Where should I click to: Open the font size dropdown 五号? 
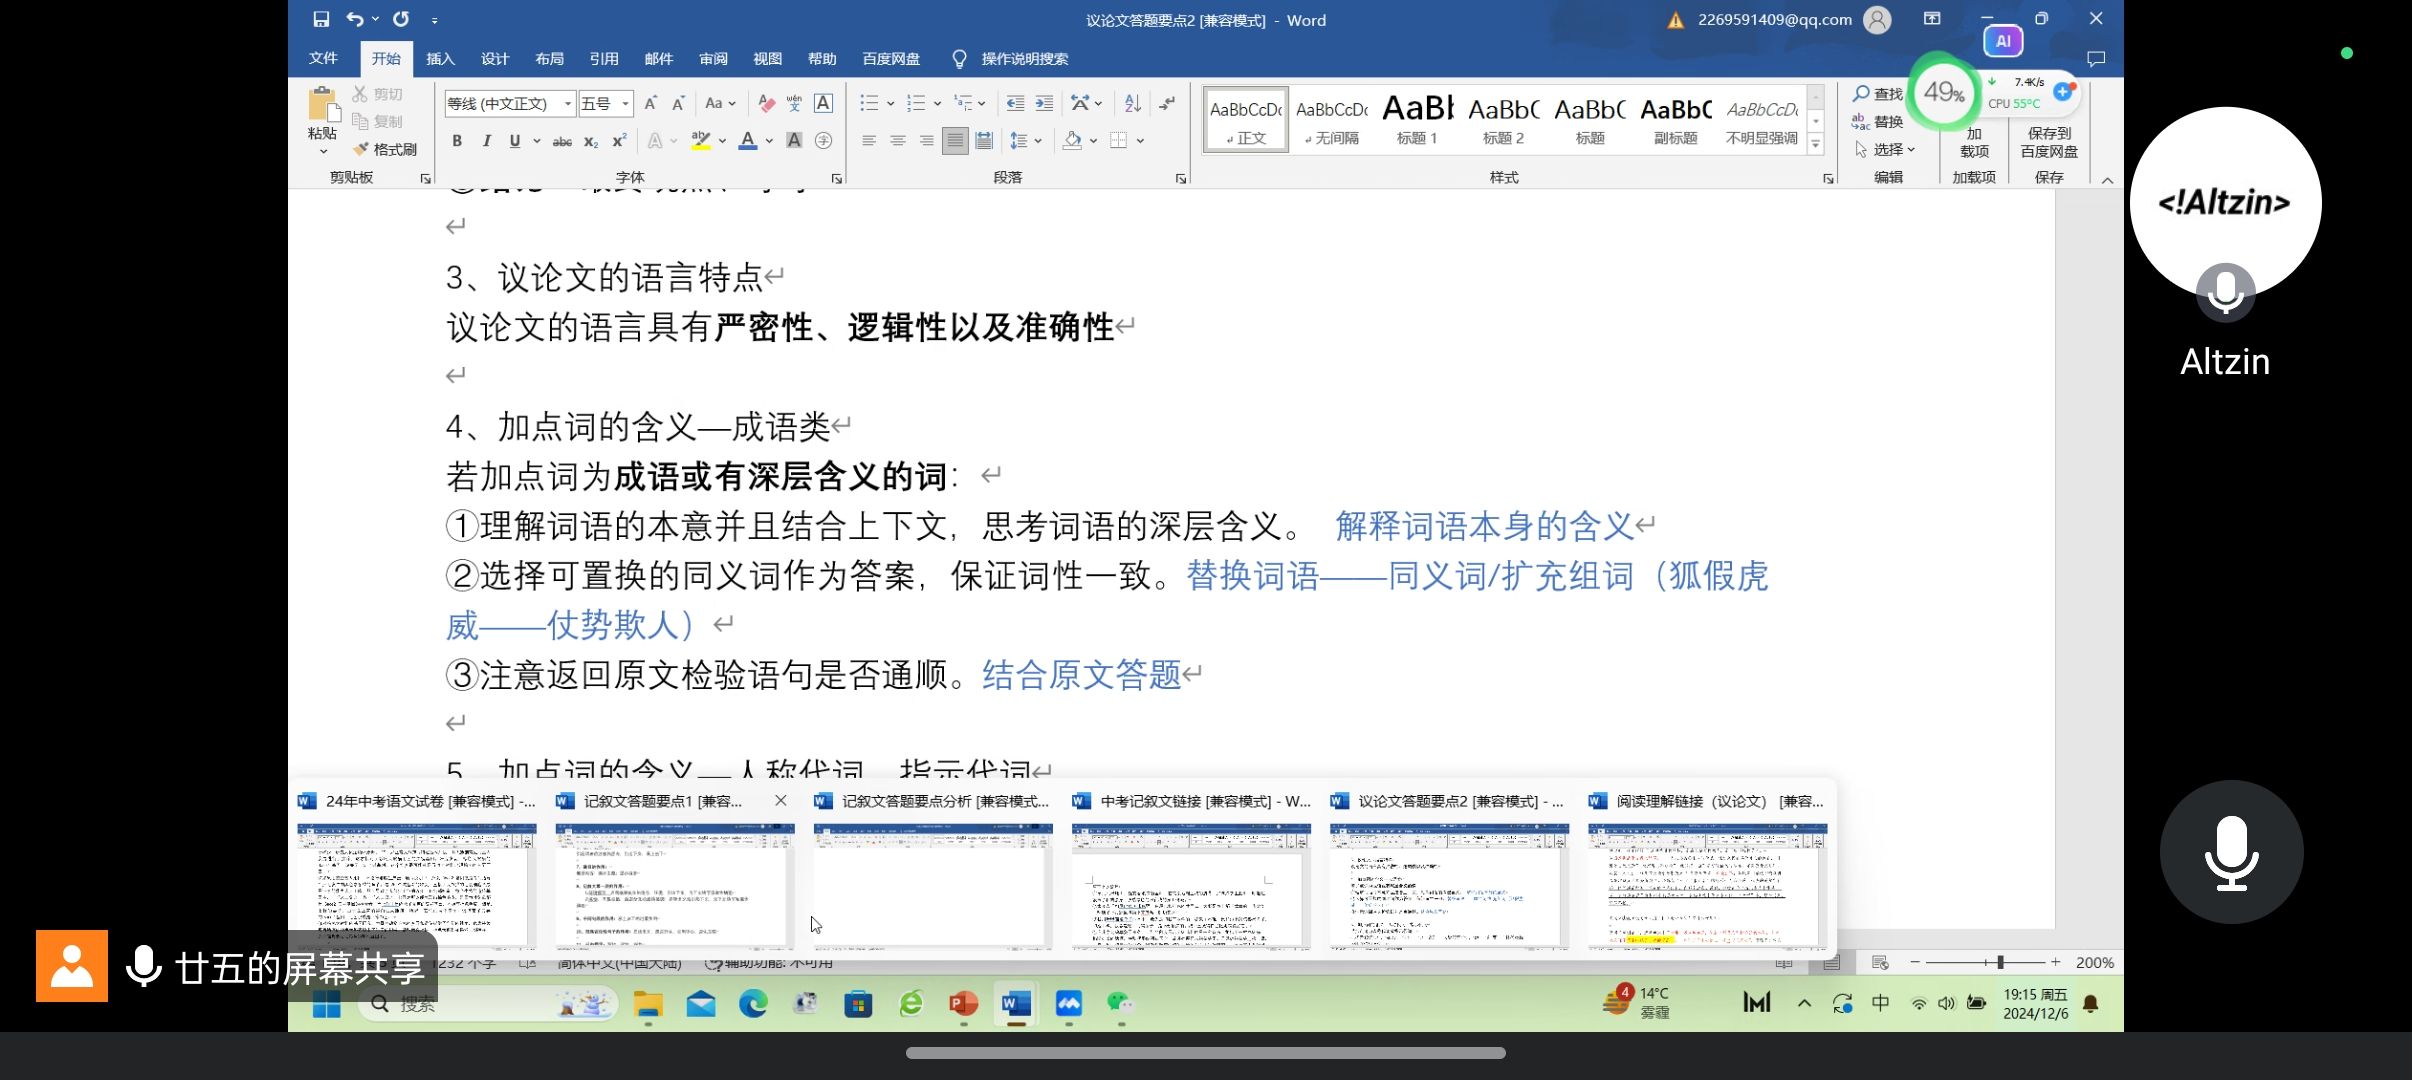(x=625, y=103)
